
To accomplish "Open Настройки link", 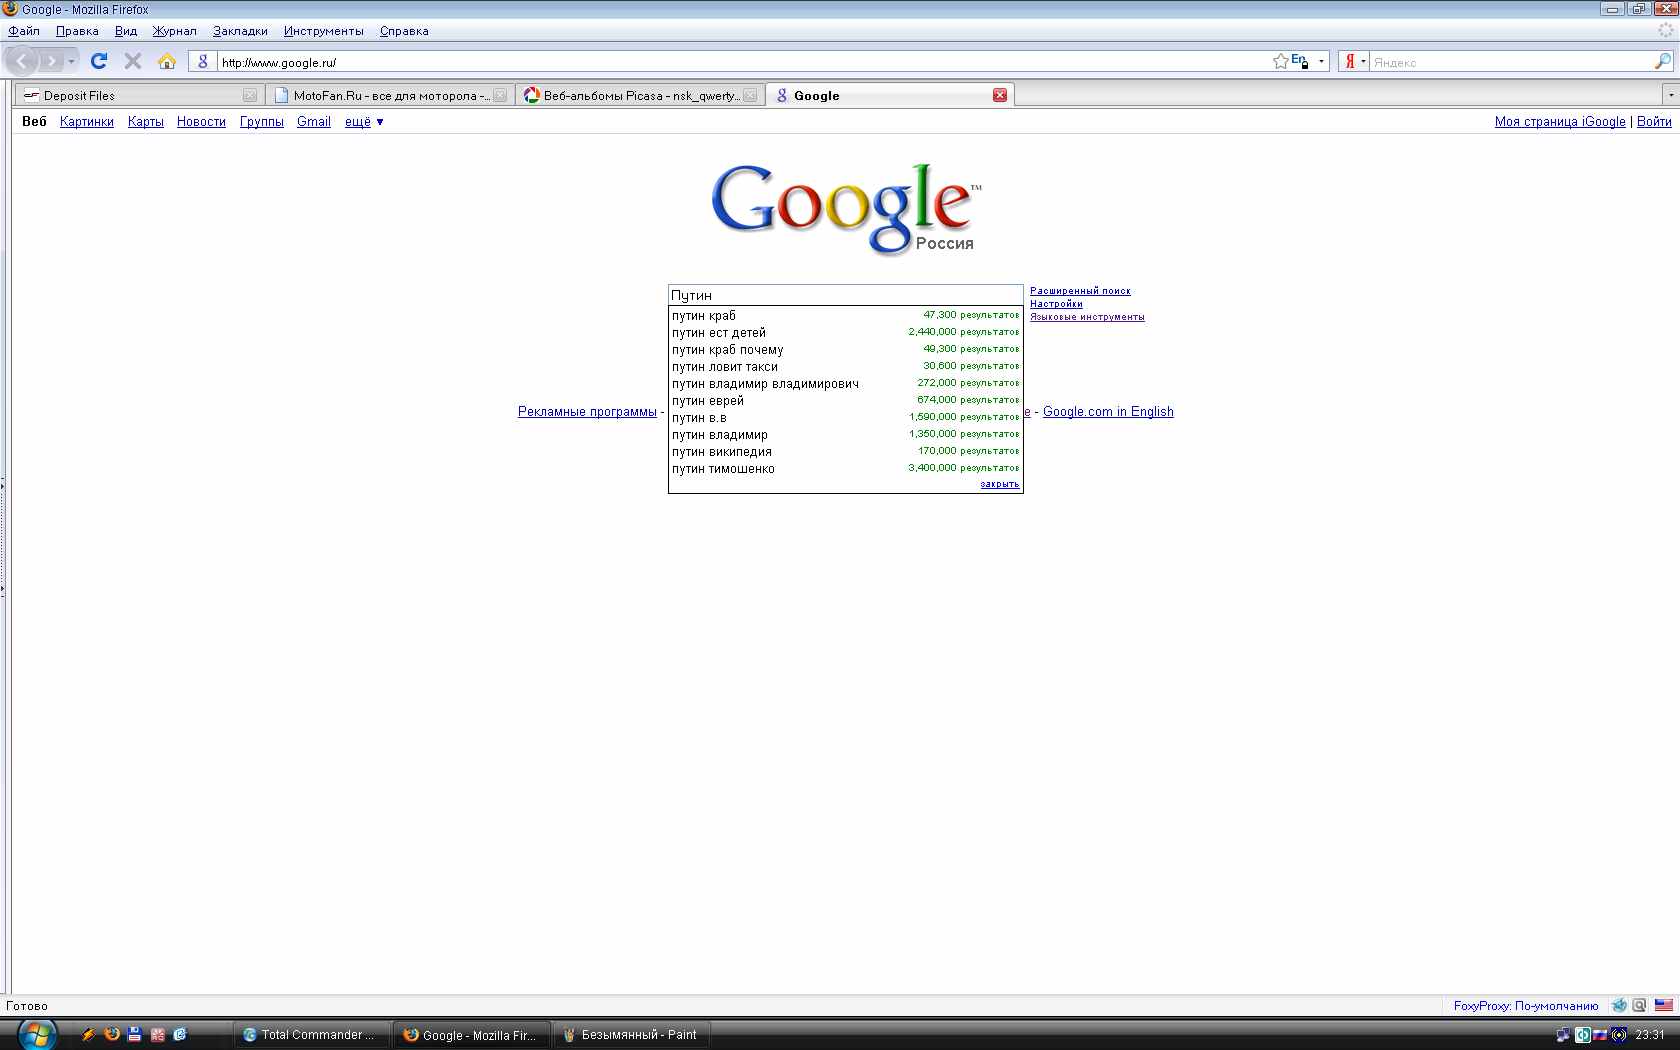I will [x=1056, y=304].
